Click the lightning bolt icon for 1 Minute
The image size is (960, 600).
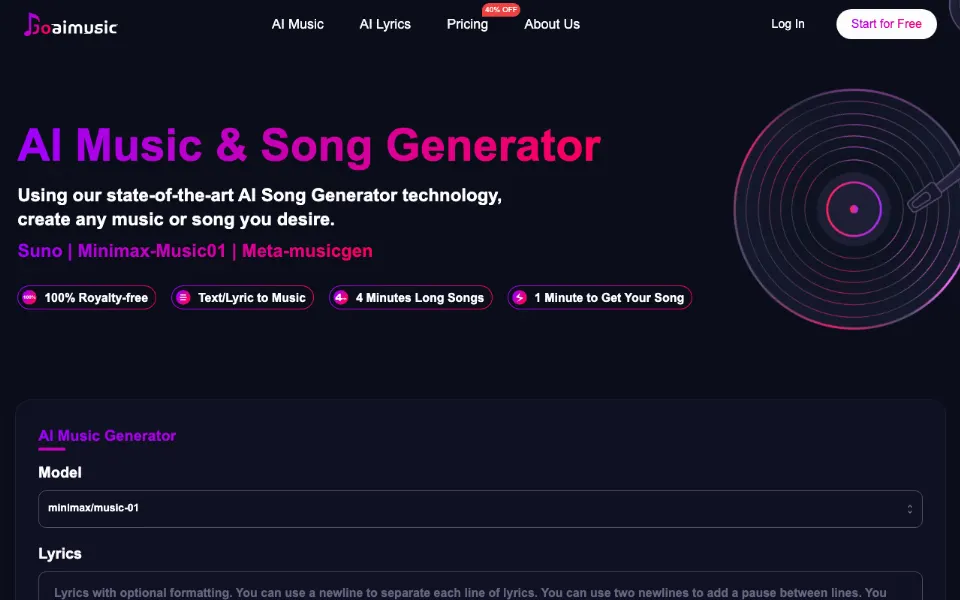[x=520, y=298]
